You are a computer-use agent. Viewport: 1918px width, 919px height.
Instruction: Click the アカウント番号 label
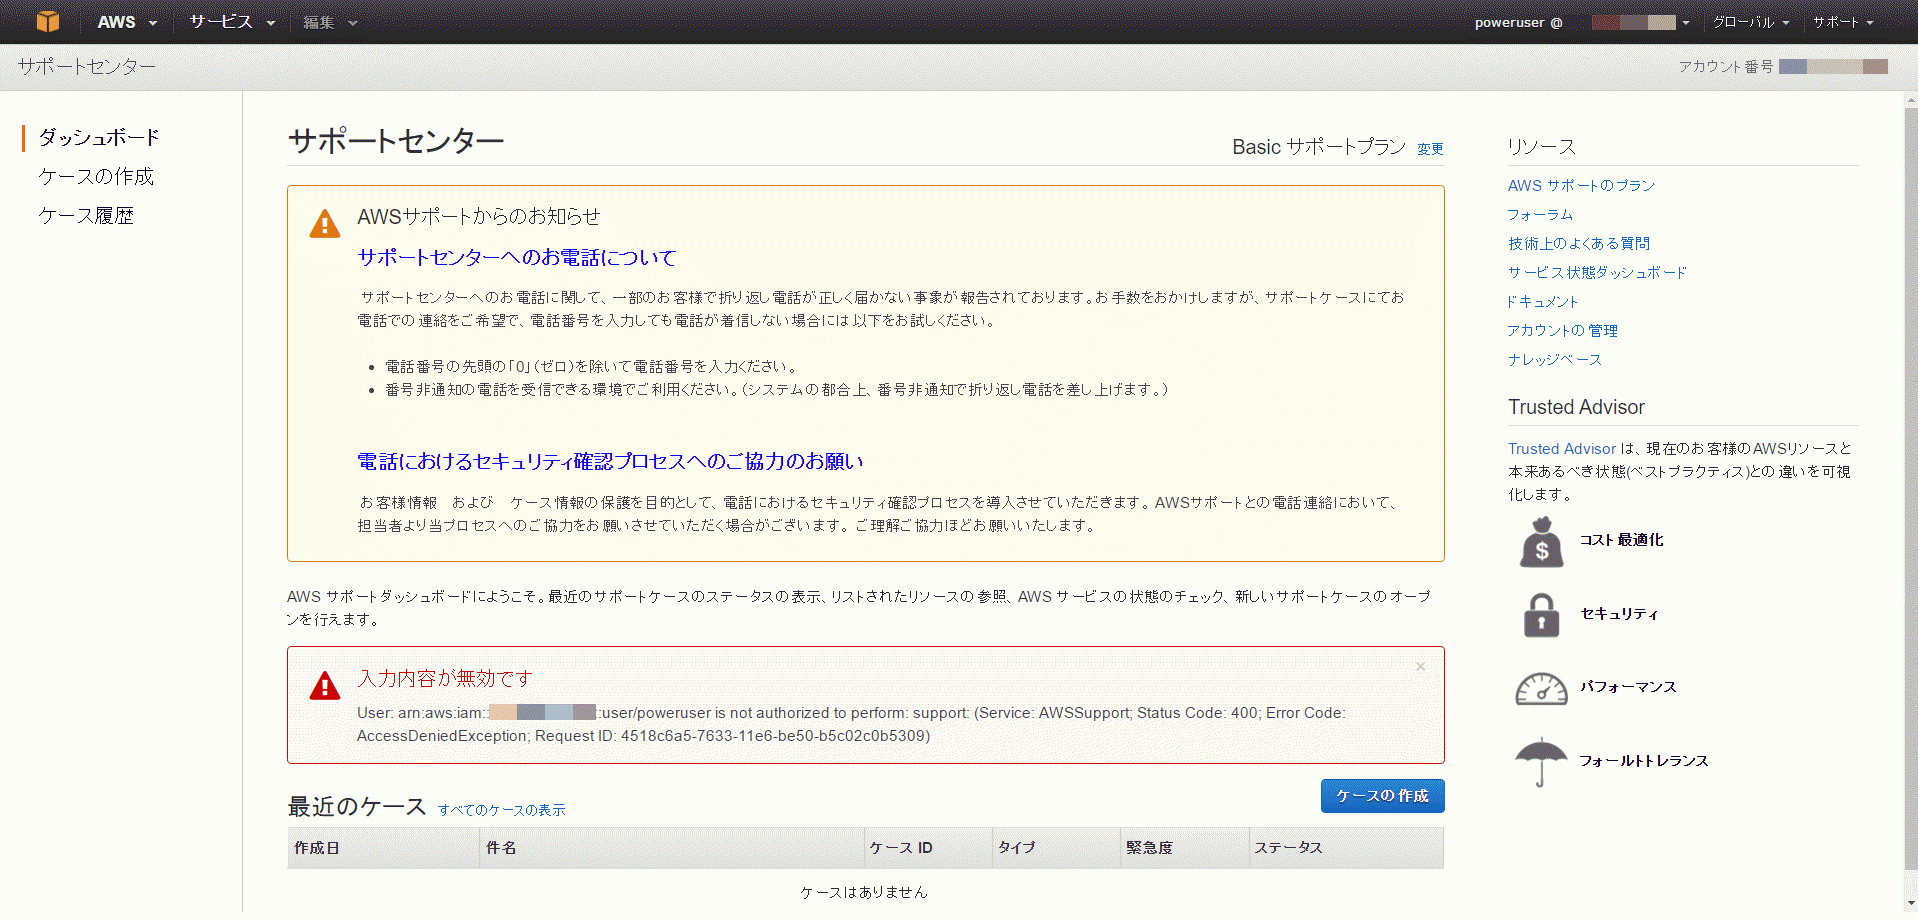click(x=1725, y=67)
